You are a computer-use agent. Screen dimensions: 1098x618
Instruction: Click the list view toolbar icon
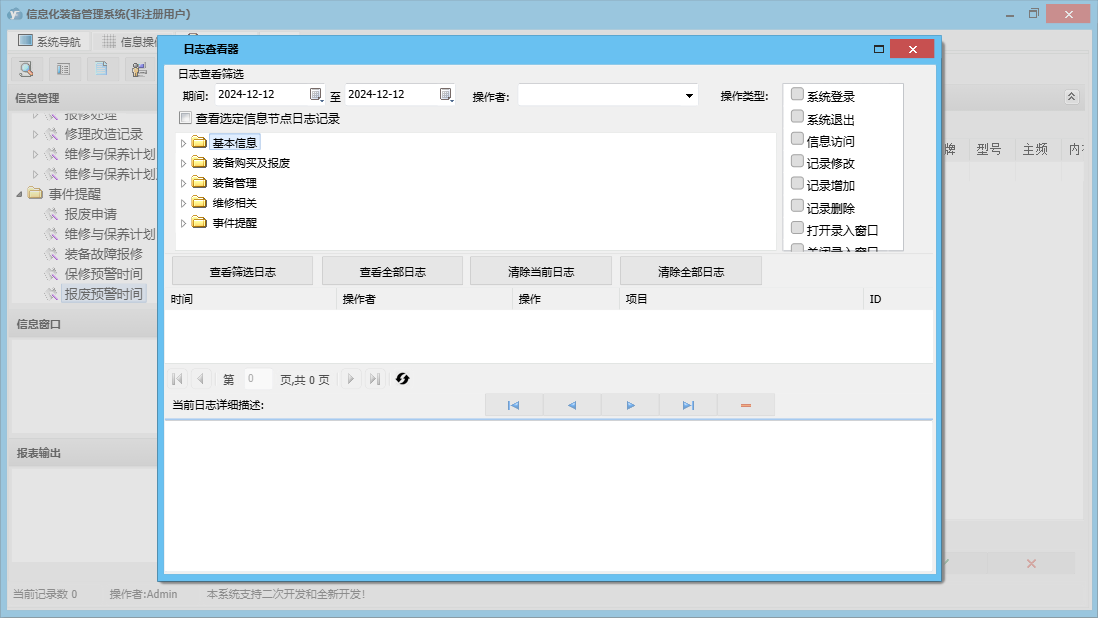pyautogui.click(x=64, y=69)
